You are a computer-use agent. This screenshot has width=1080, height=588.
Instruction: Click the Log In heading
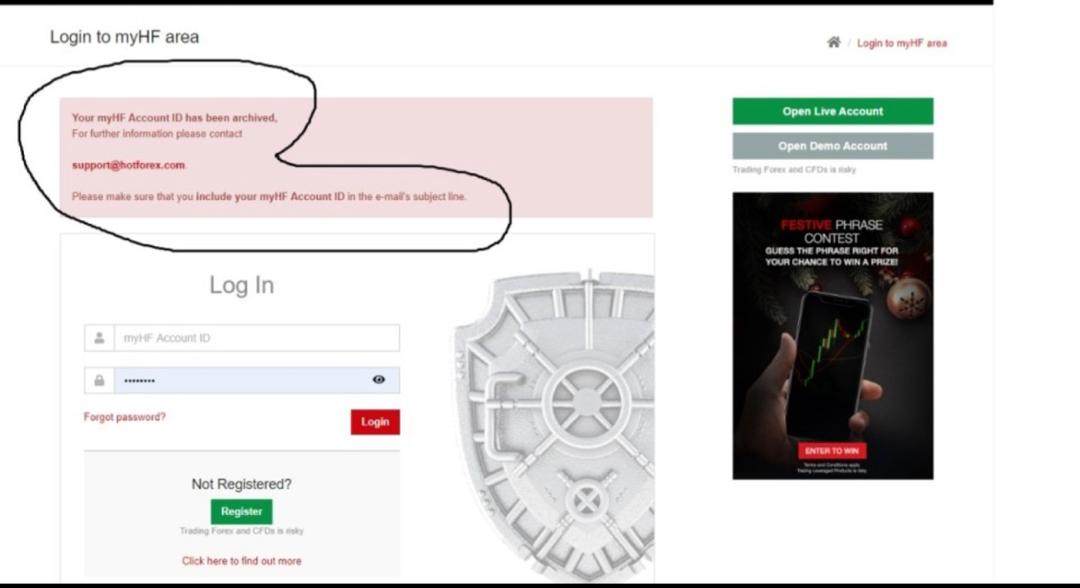(242, 285)
